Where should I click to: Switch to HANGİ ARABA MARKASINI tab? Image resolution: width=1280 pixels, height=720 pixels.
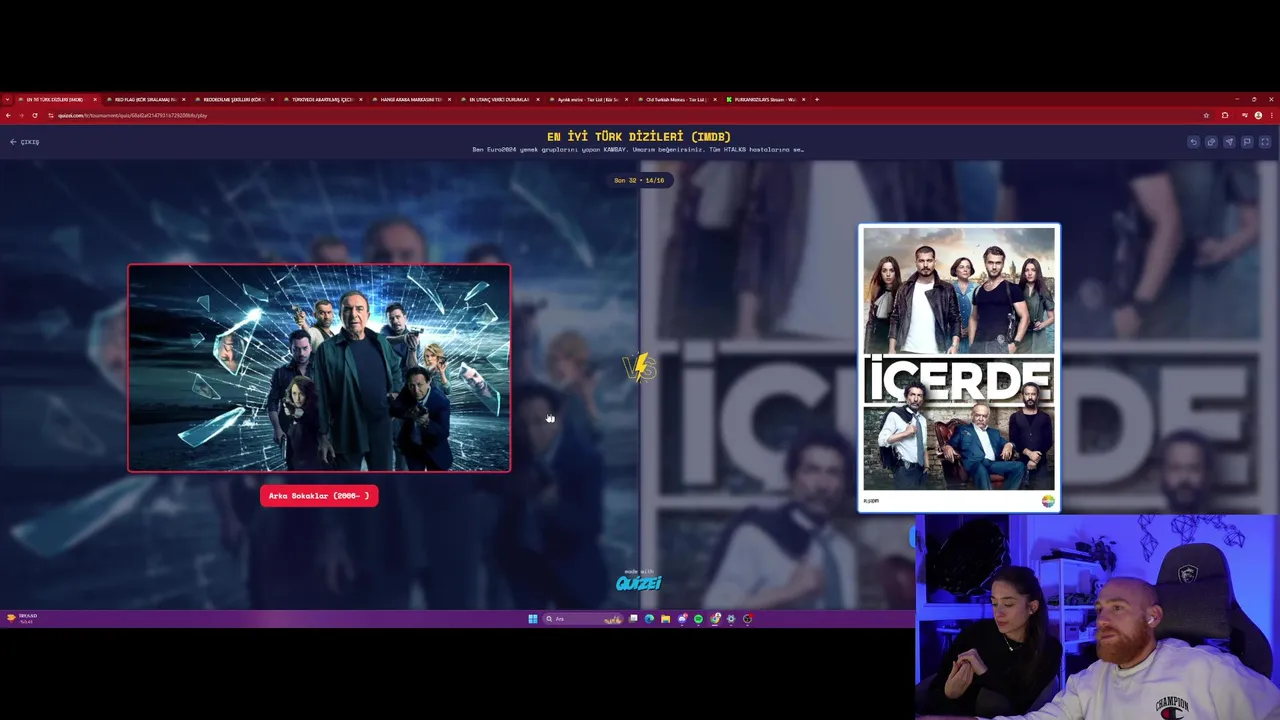click(411, 99)
